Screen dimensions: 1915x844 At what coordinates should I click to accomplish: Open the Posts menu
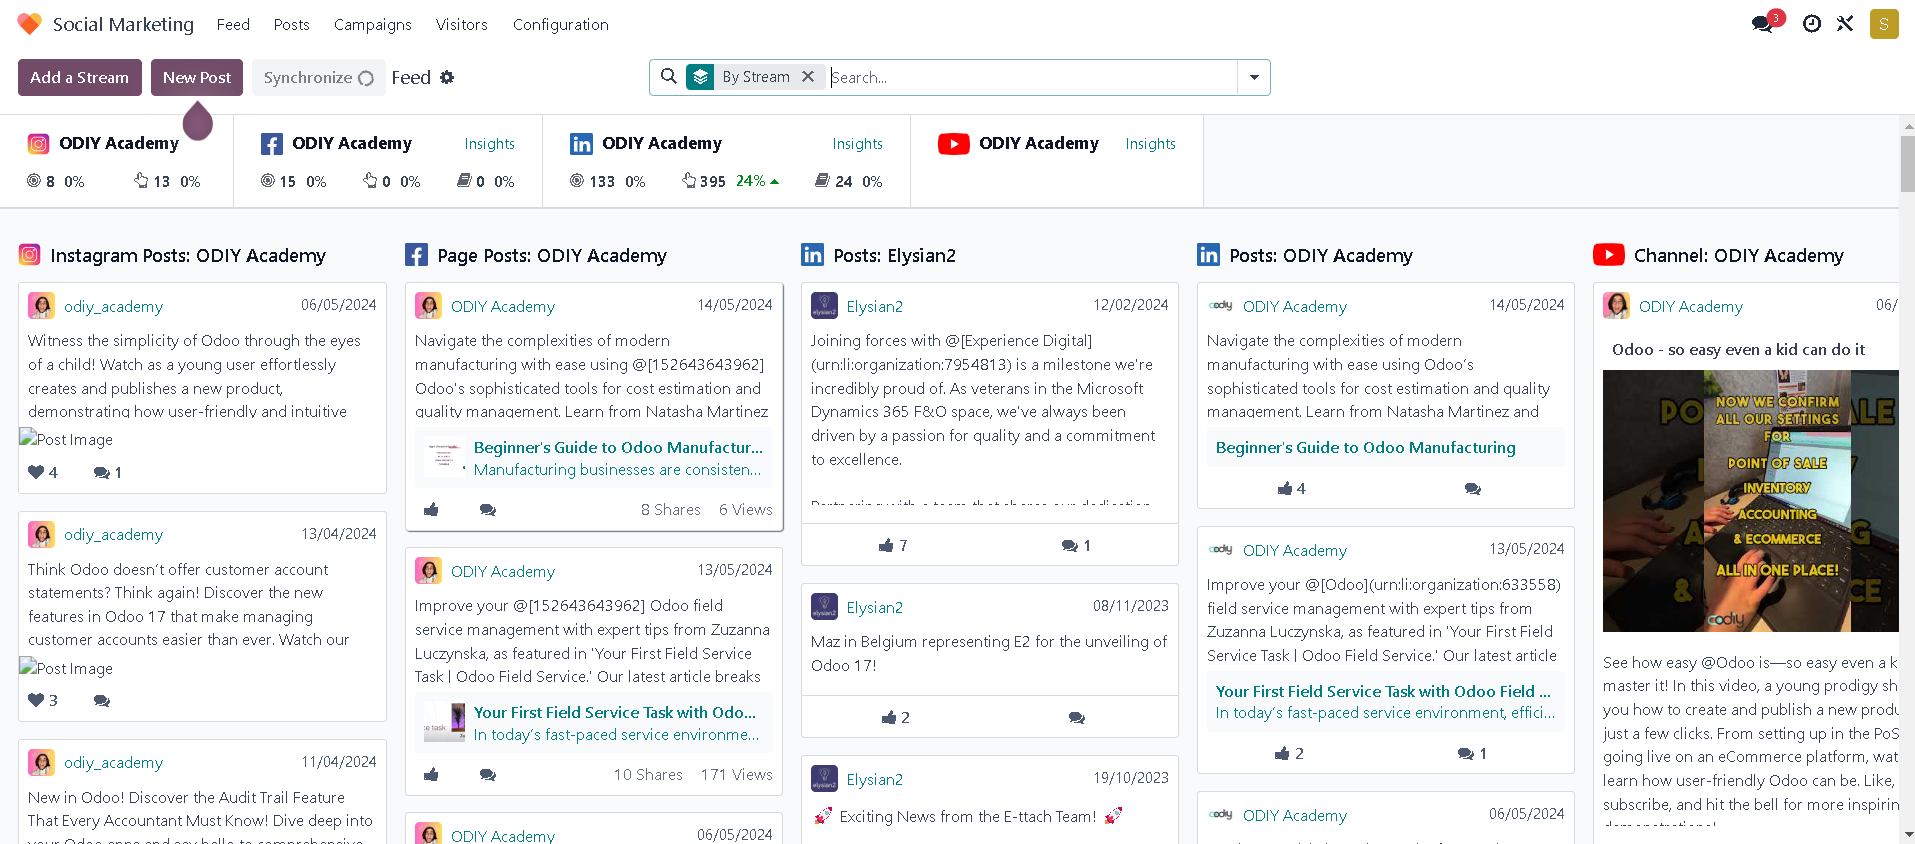[291, 24]
